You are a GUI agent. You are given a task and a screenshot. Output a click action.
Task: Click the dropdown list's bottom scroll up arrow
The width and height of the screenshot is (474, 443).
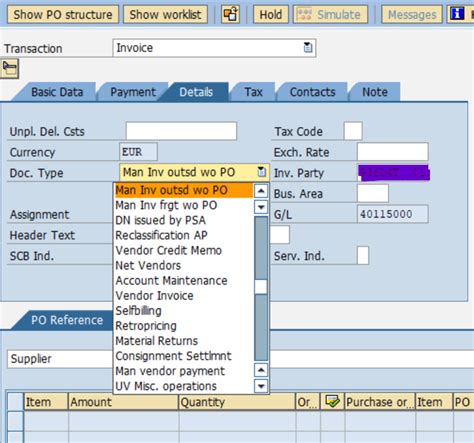pyautogui.click(x=261, y=370)
